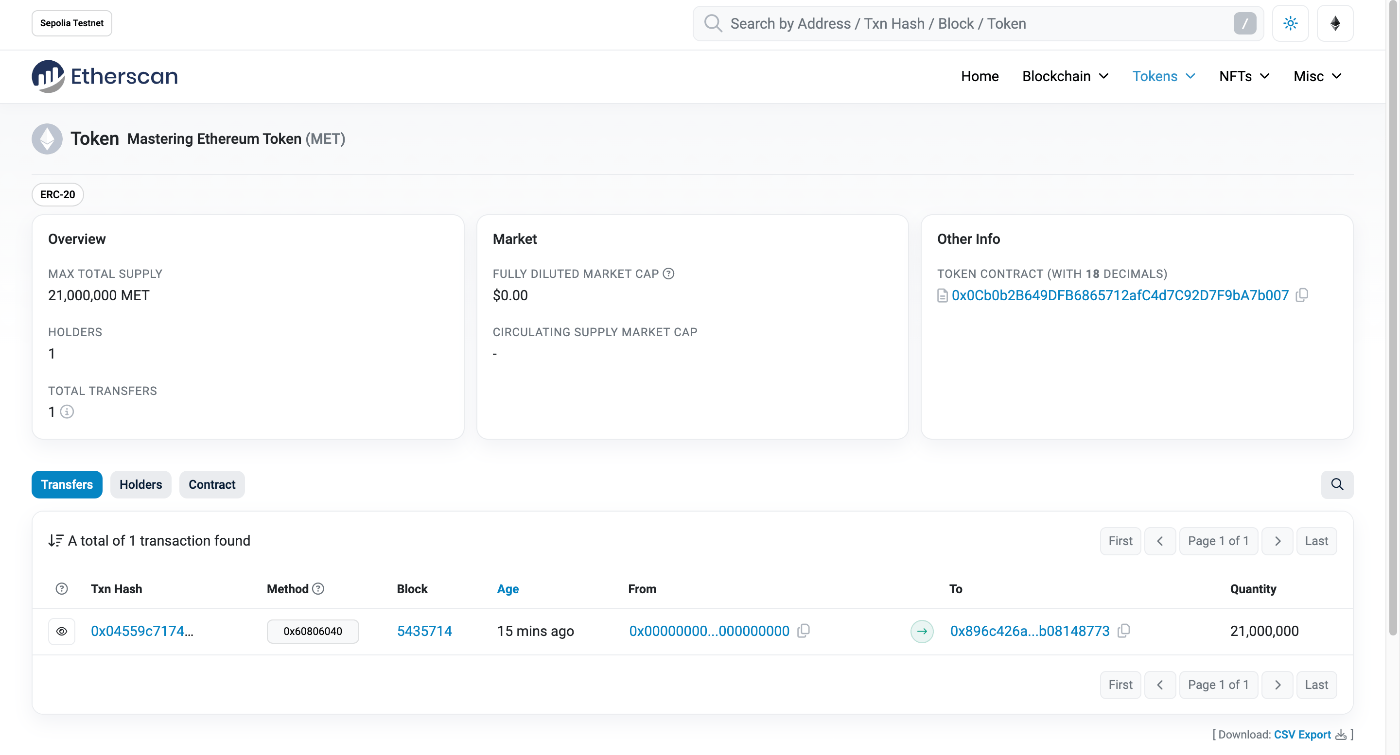Click the contract file icon before the address

pos(942,296)
